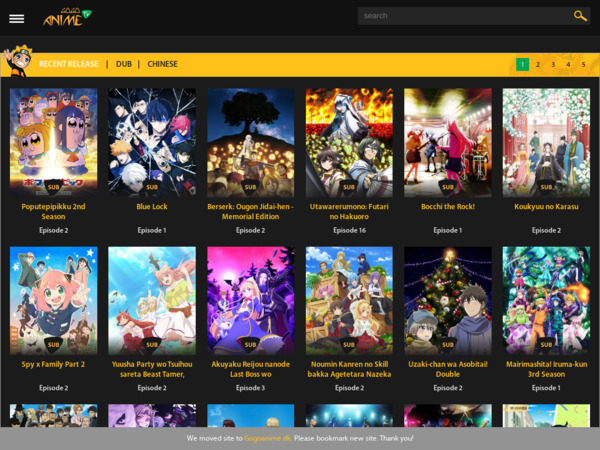Open Bocchi the Rock! poster

pyautogui.click(x=448, y=143)
